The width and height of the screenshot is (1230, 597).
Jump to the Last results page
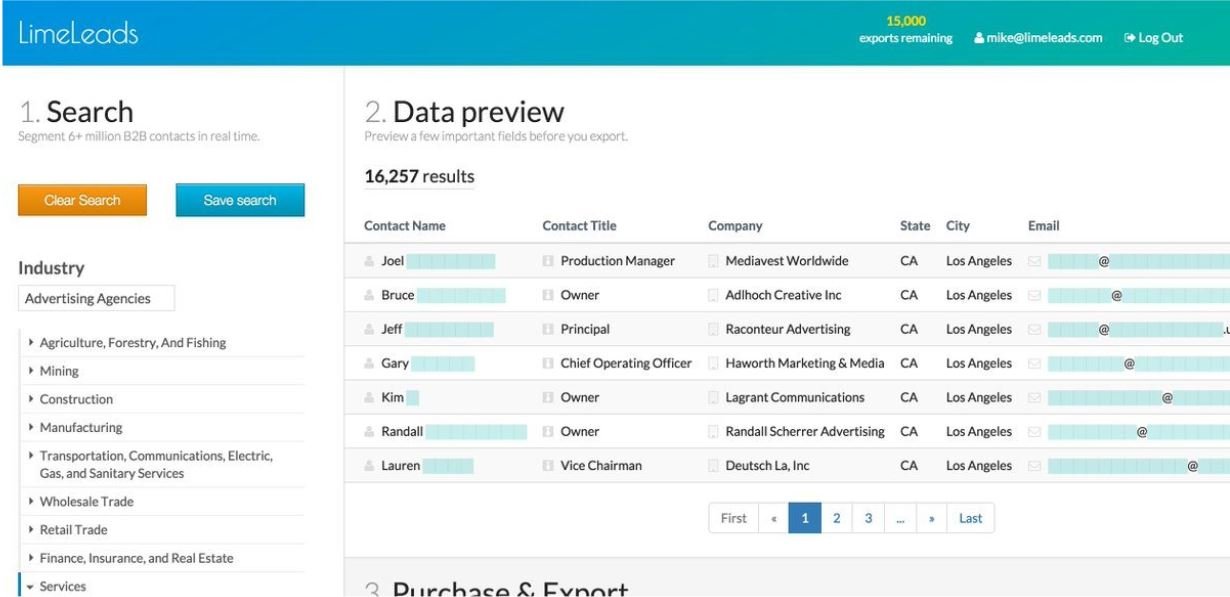[x=970, y=518]
